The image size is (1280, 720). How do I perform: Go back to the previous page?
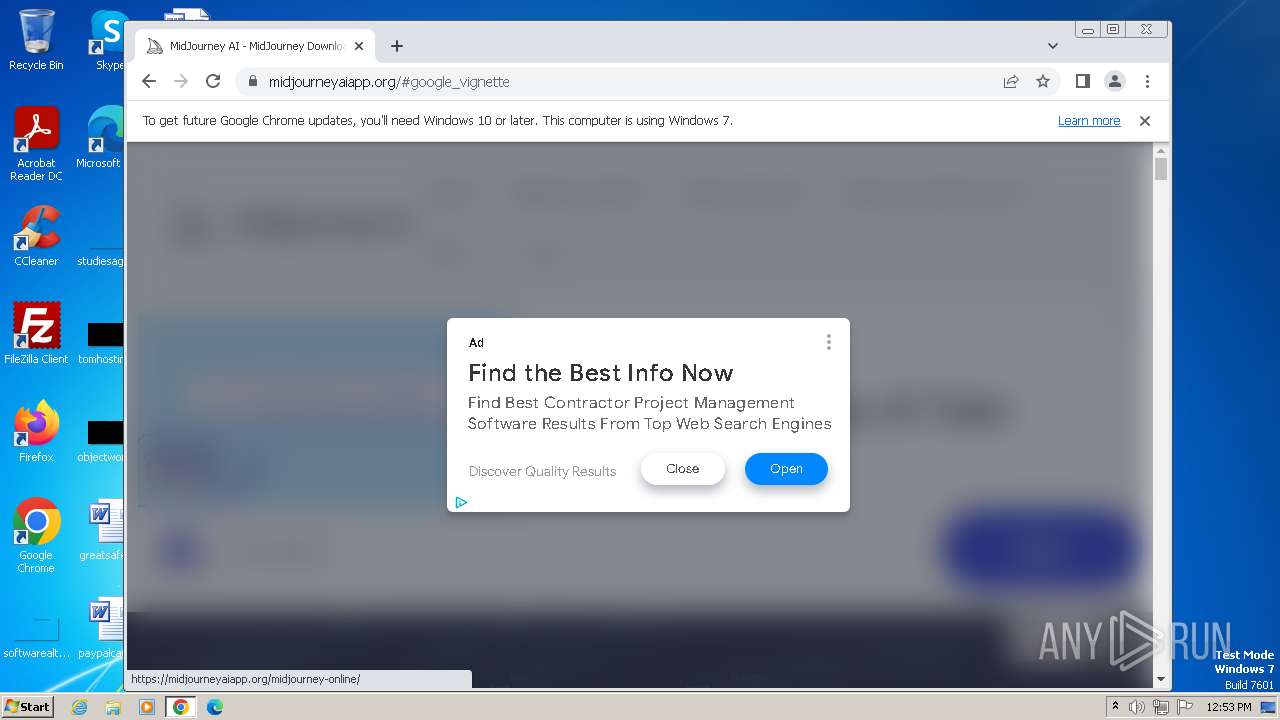[x=149, y=81]
